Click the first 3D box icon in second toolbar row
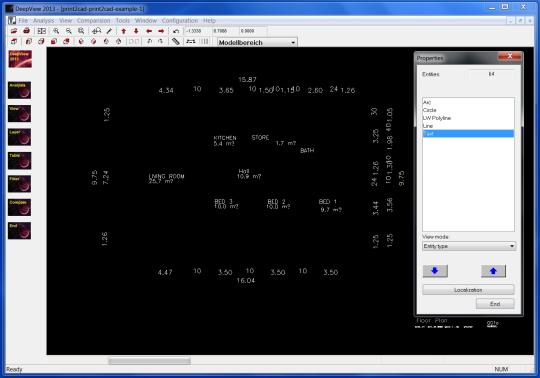540x378 pixels. click(x=14, y=42)
